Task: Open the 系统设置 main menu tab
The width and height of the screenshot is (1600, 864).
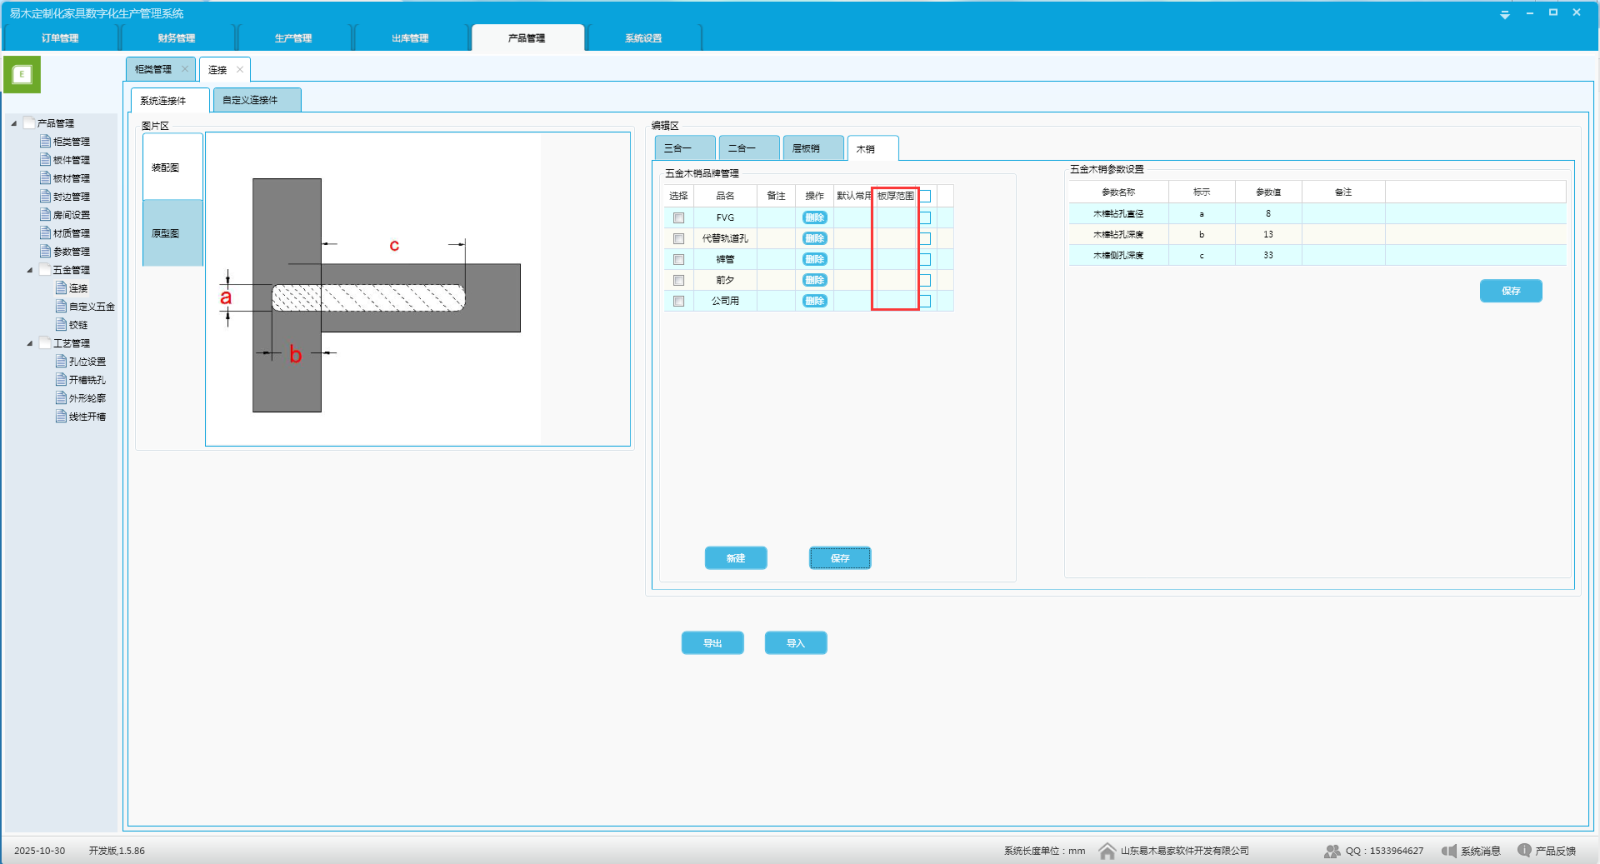Action: [643, 38]
